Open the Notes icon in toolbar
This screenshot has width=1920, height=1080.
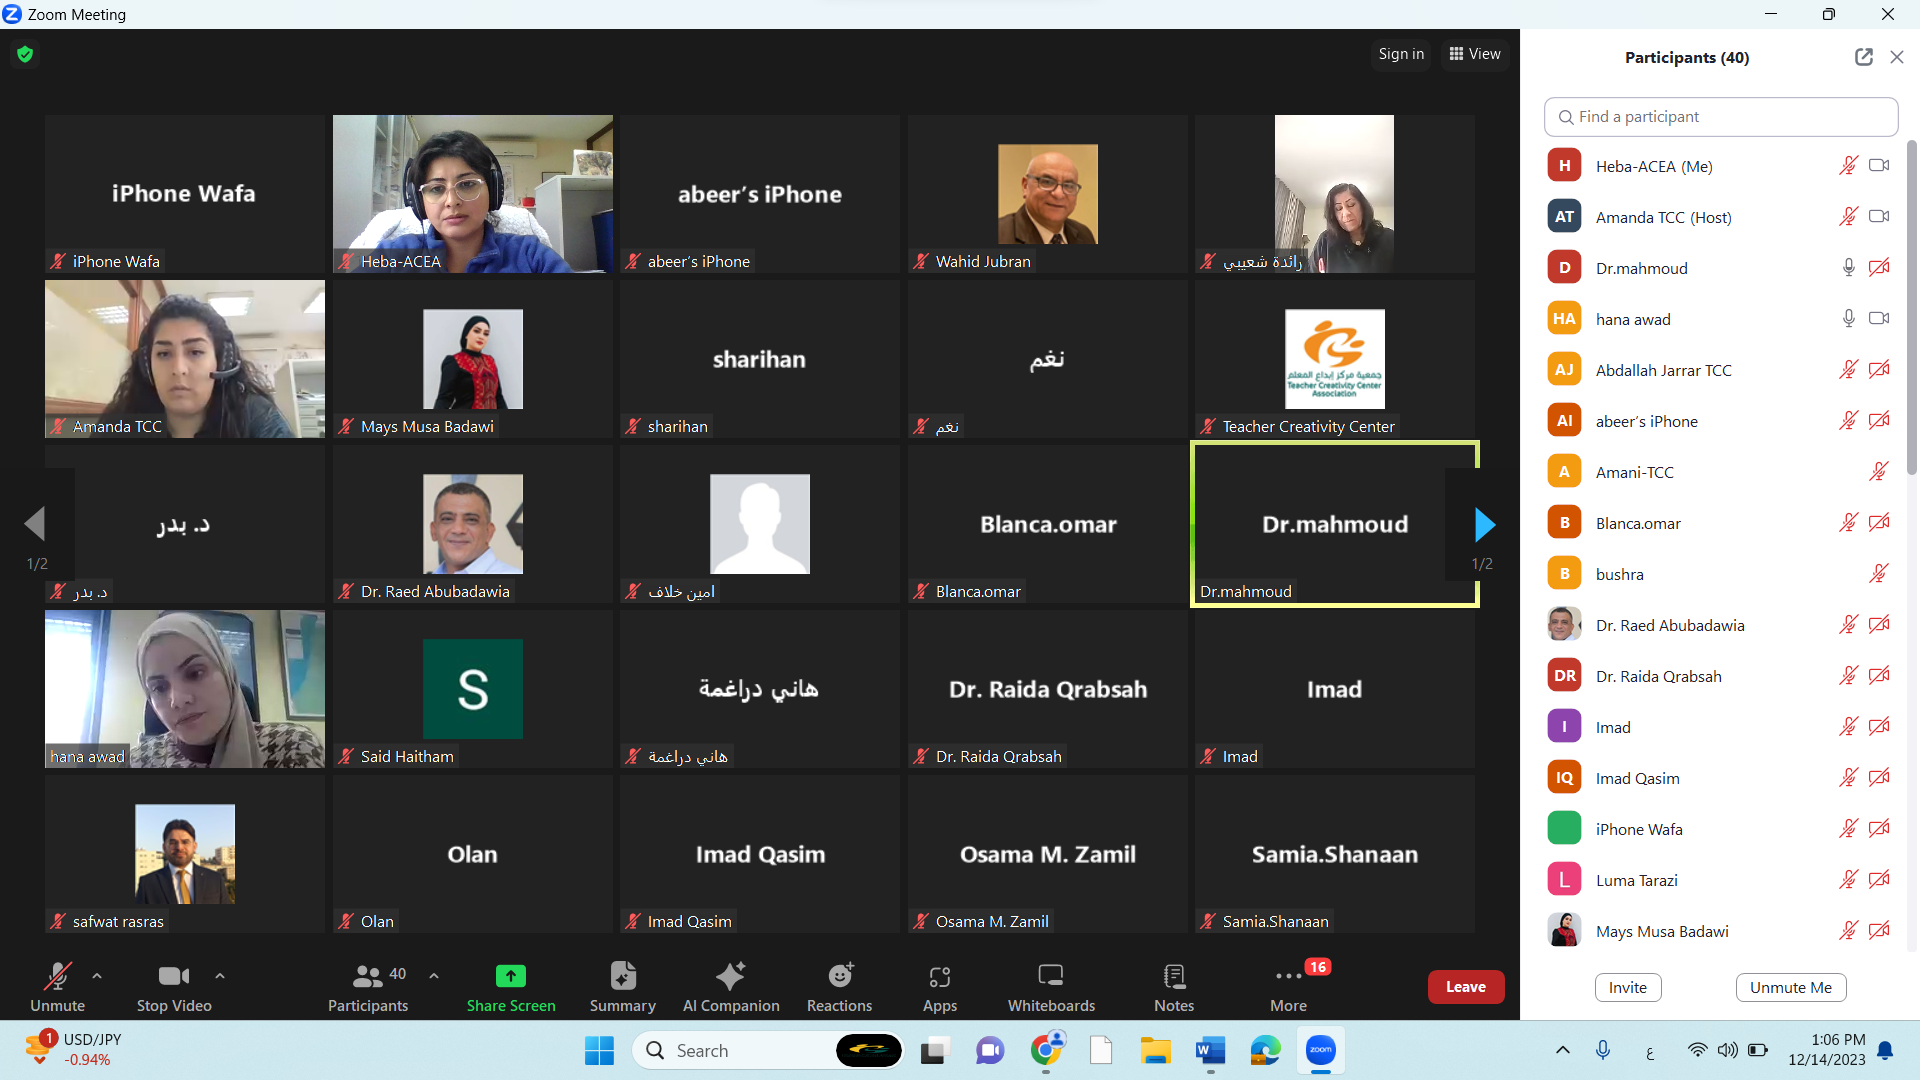(x=1174, y=975)
